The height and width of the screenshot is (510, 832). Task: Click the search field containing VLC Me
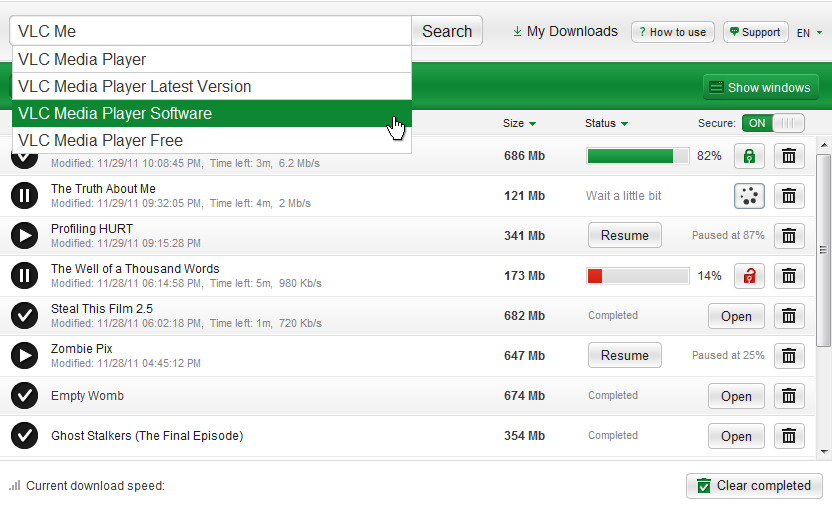coord(211,31)
